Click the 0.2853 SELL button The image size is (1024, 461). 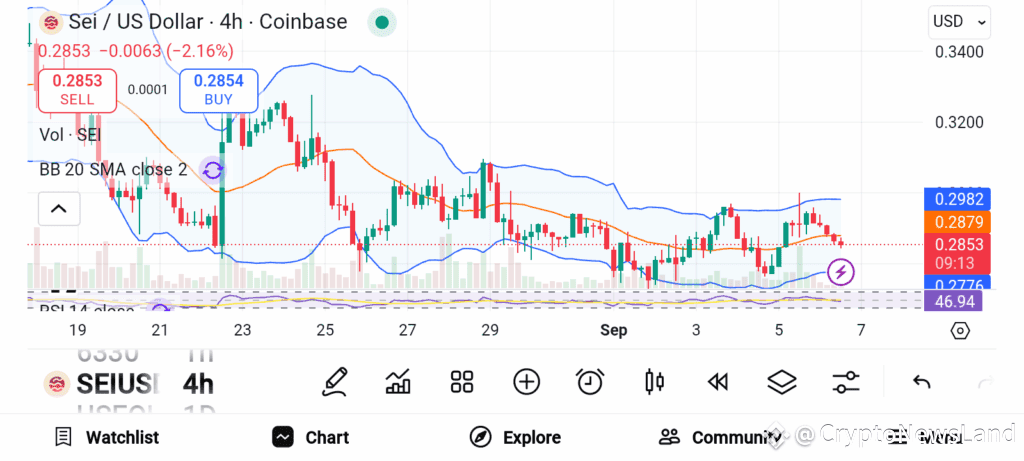point(77,90)
